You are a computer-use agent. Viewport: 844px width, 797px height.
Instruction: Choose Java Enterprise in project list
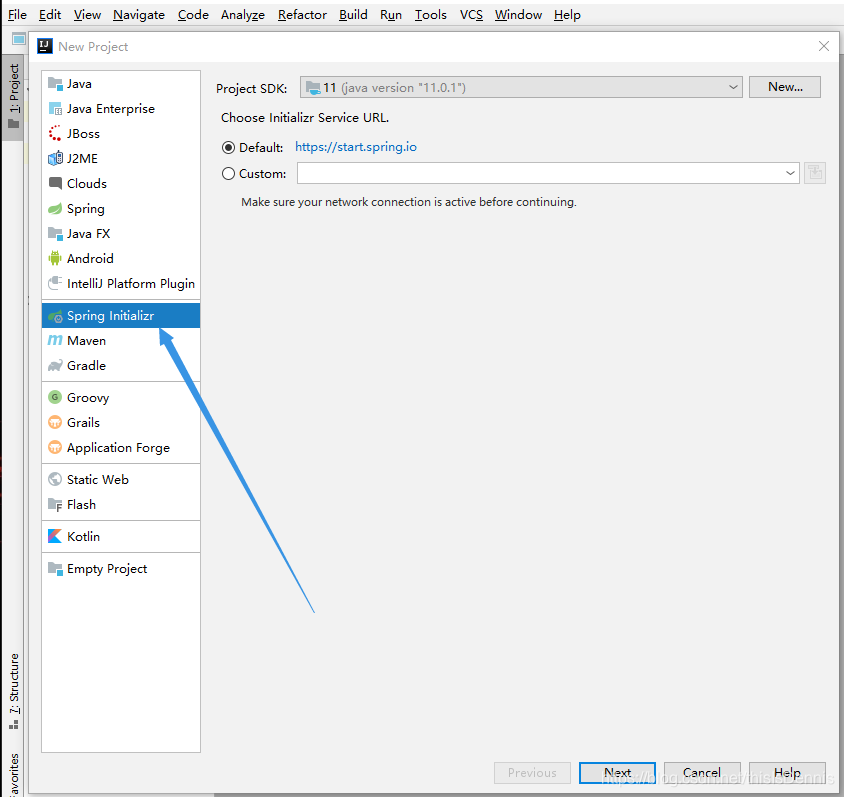tap(121, 109)
